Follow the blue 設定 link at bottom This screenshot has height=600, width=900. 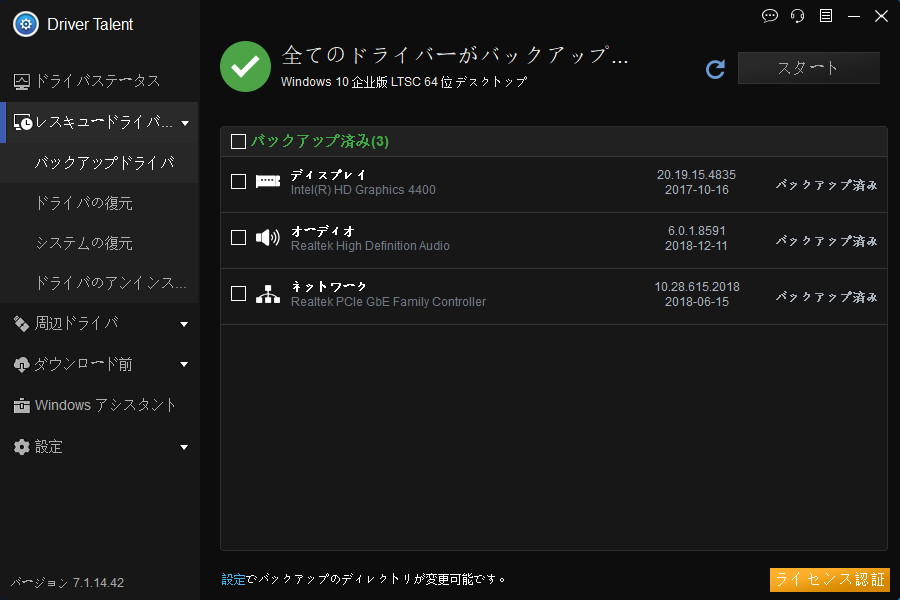pos(233,579)
